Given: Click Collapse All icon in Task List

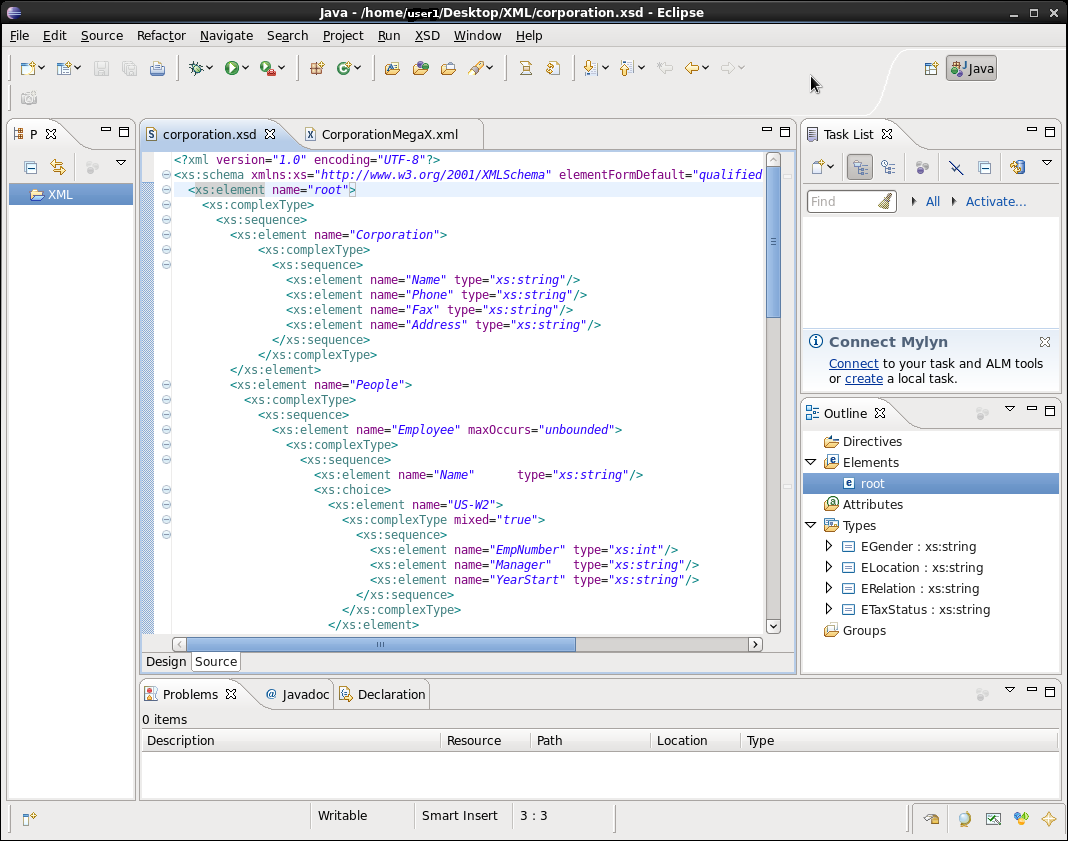Looking at the screenshot, I should coord(984,167).
